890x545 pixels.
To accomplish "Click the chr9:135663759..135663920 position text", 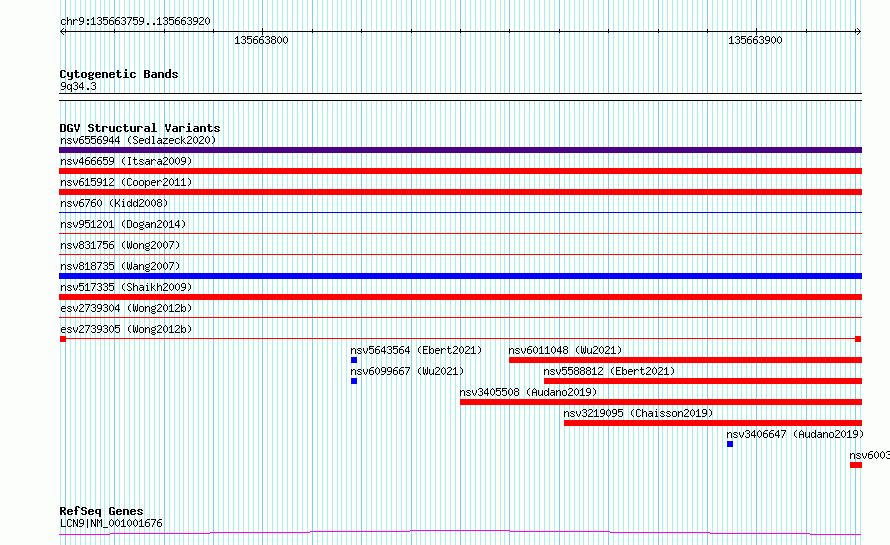I will coord(135,21).
